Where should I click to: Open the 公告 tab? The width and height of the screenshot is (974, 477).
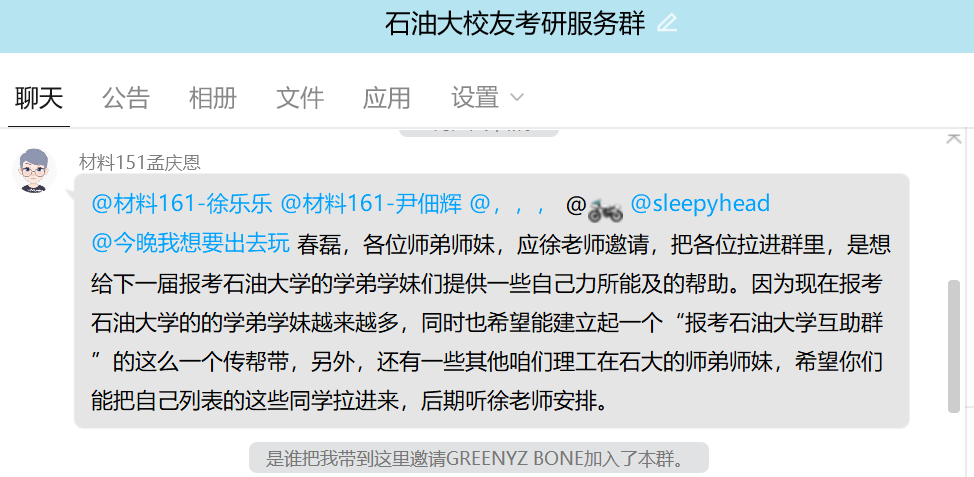126,98
